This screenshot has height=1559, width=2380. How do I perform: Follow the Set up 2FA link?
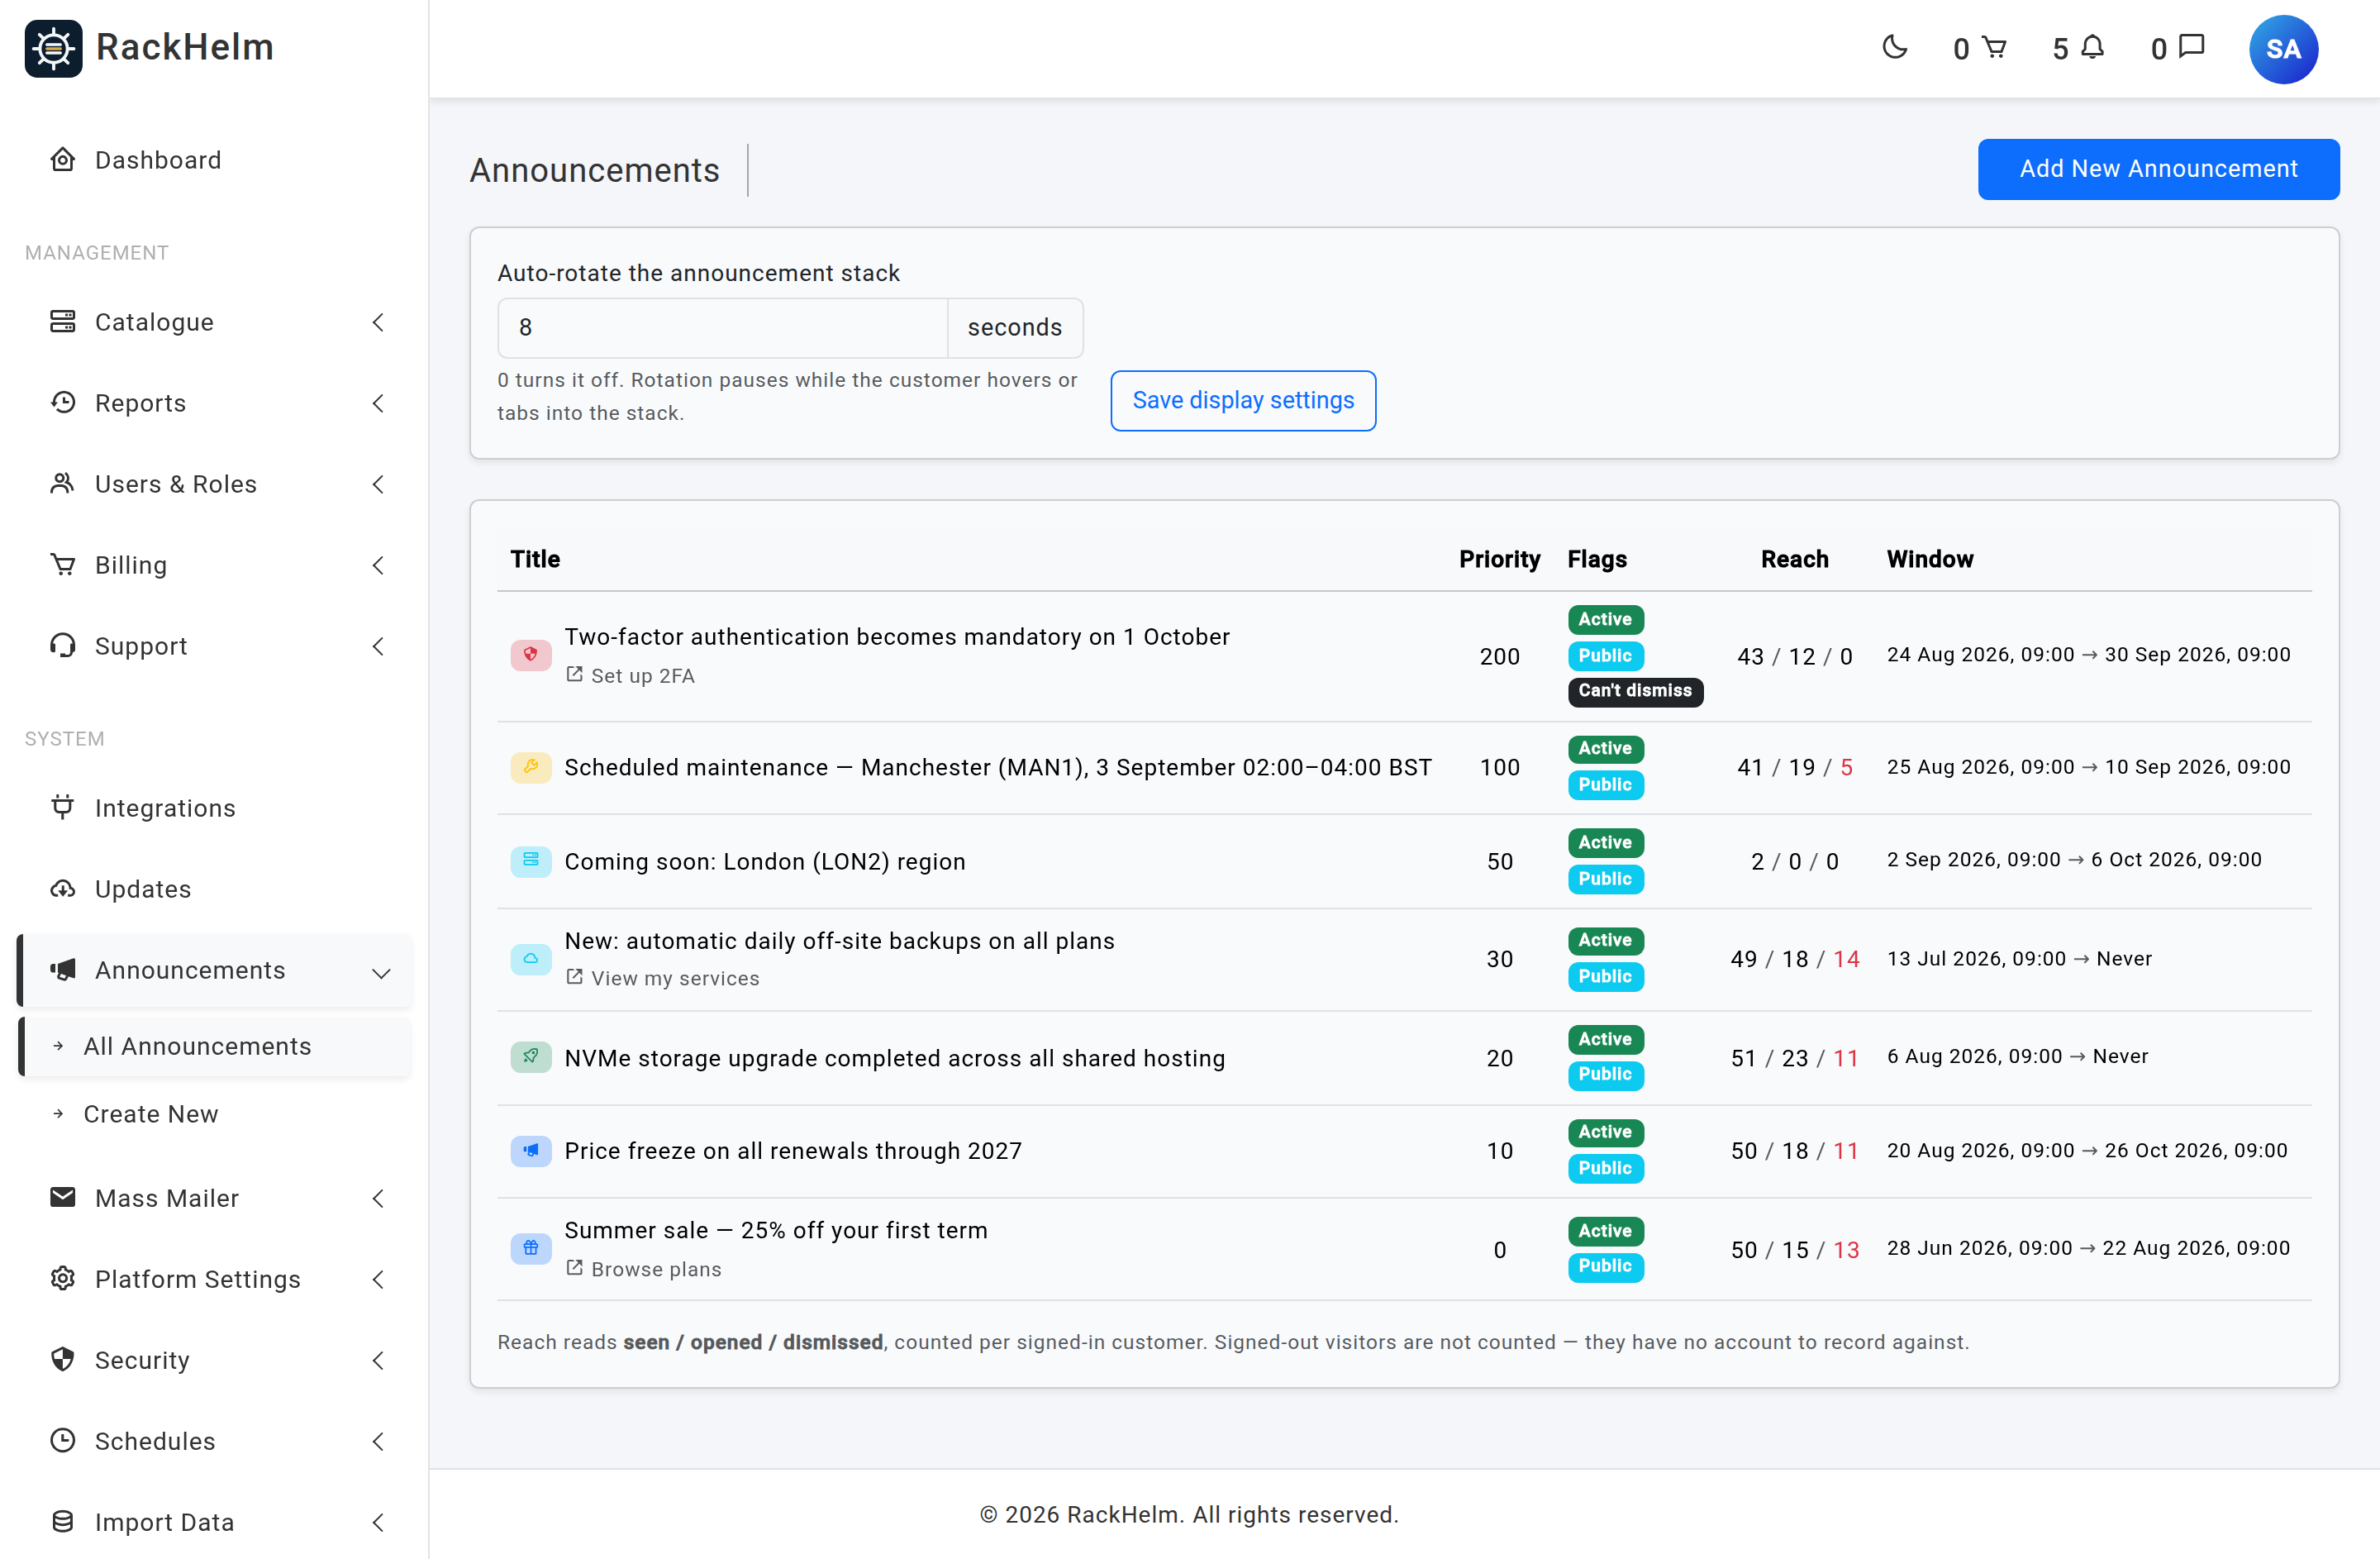[x=631, y=675]
